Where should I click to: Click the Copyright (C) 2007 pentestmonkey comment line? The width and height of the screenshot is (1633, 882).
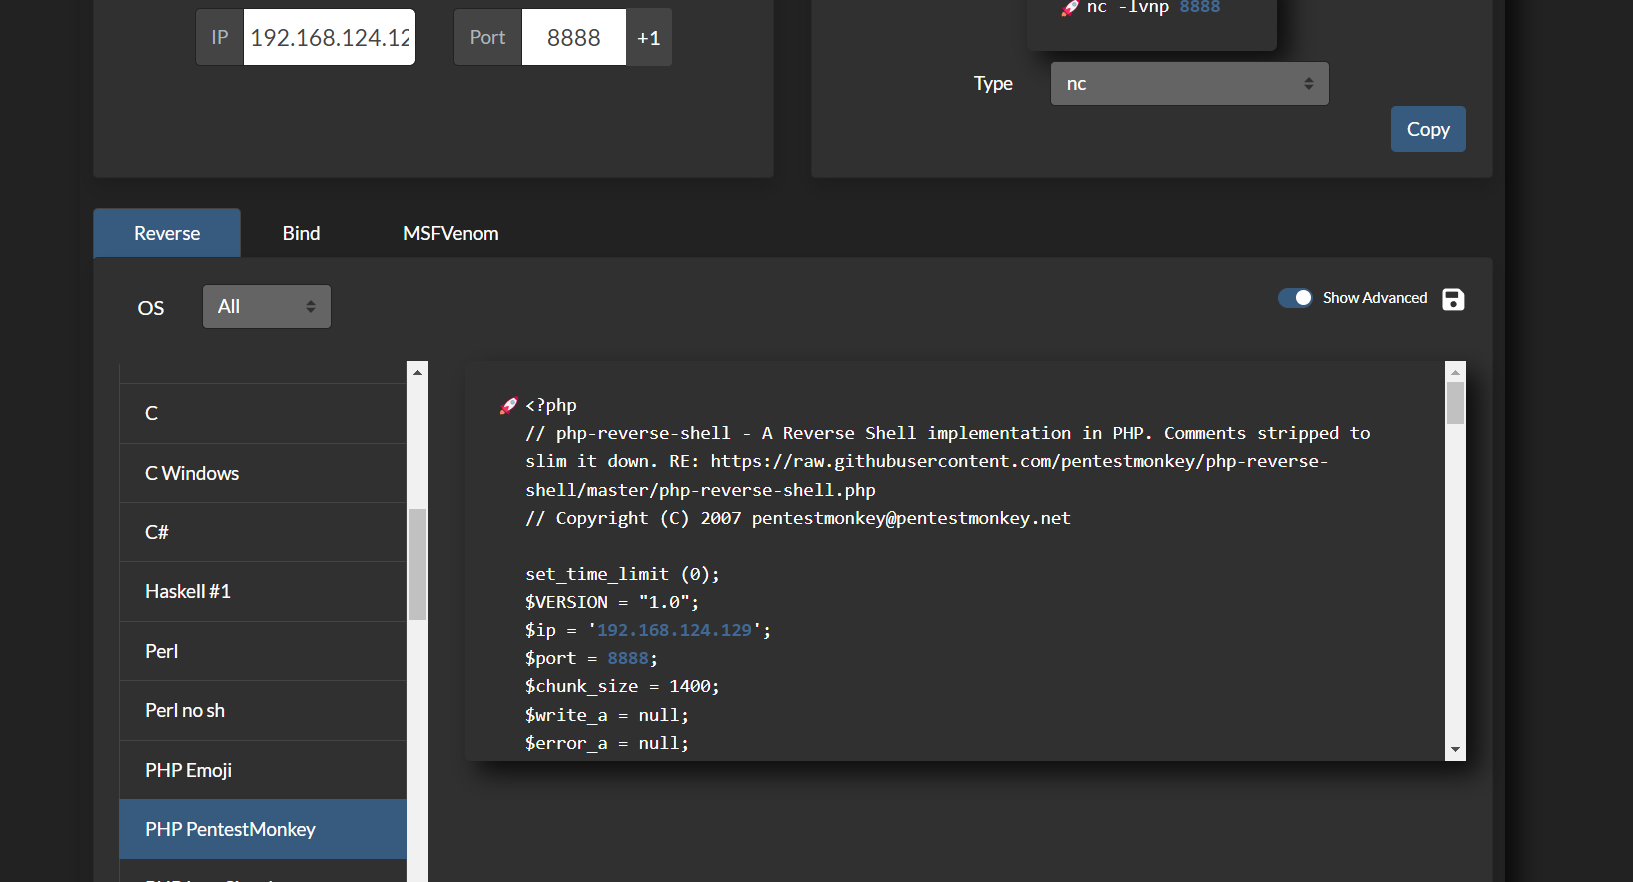tap(798, 518)
